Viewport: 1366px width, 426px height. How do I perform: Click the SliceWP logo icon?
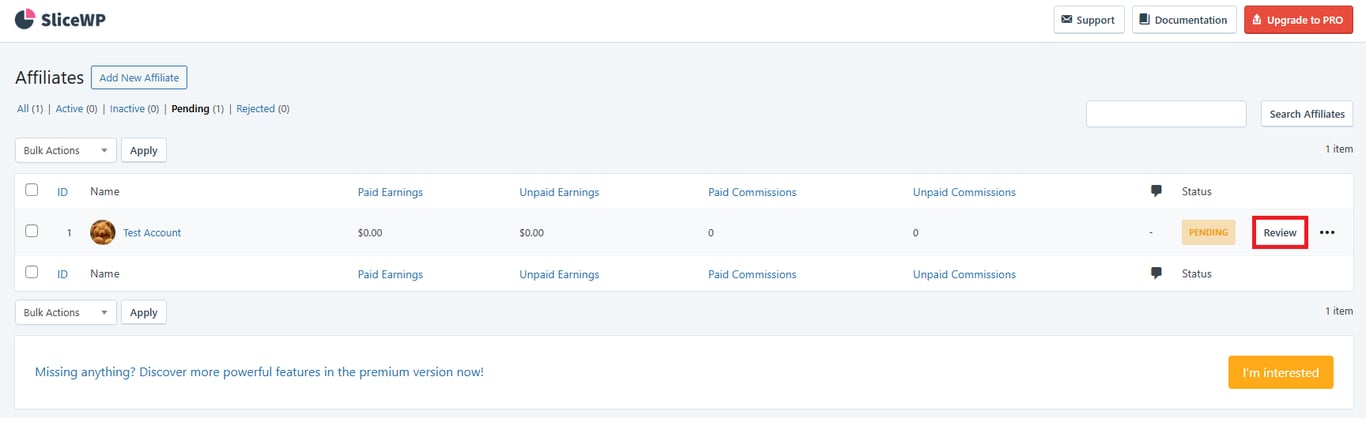tap(25, 19)
